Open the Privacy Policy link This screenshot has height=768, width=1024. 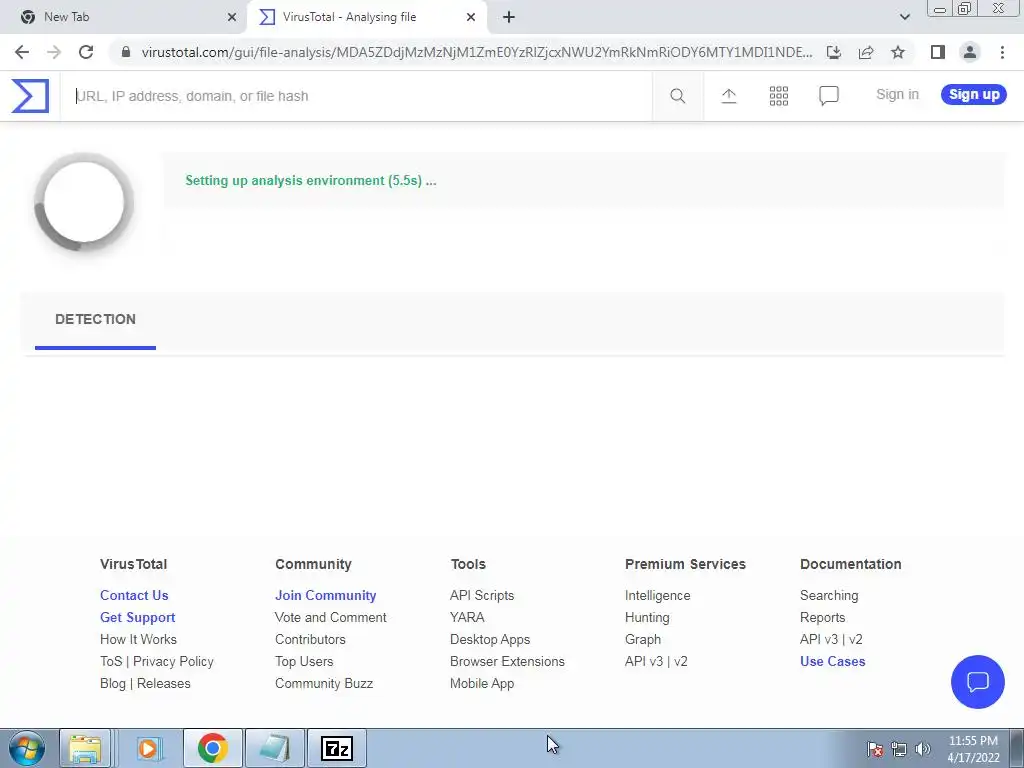tap(173, 662)
